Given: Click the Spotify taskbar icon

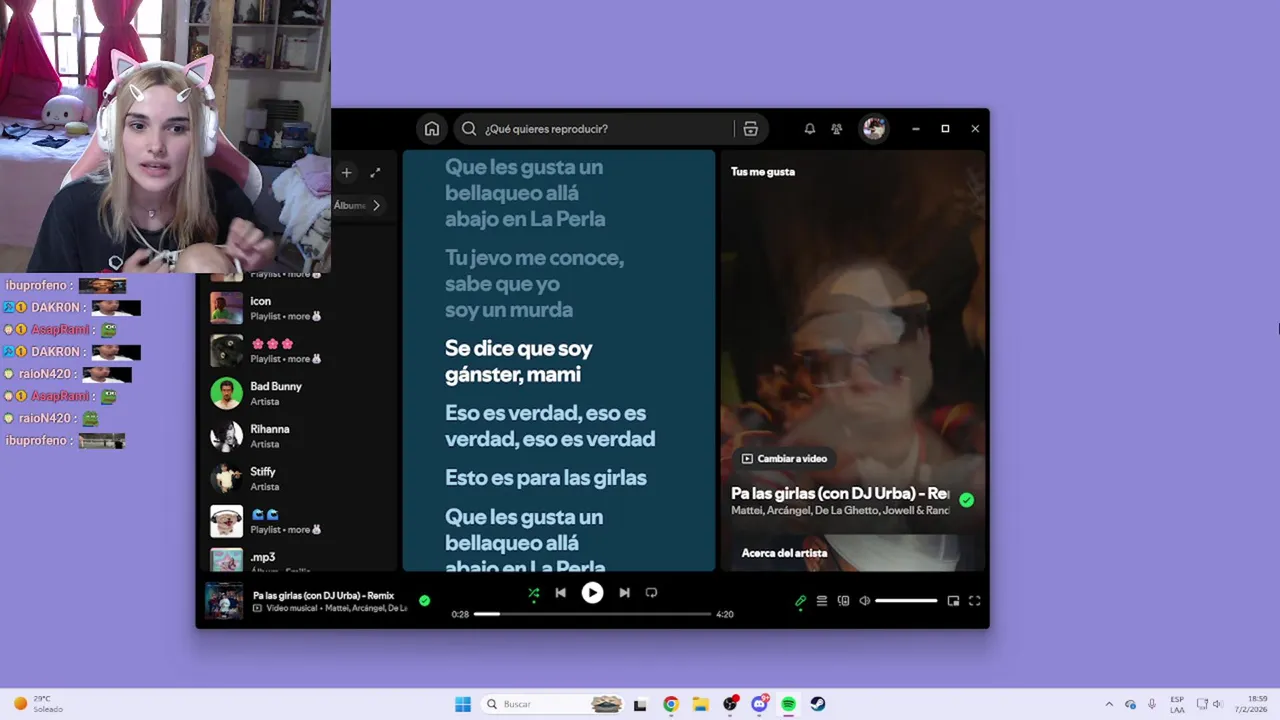Looking at the screenshot, I should (x=789, y=704).
